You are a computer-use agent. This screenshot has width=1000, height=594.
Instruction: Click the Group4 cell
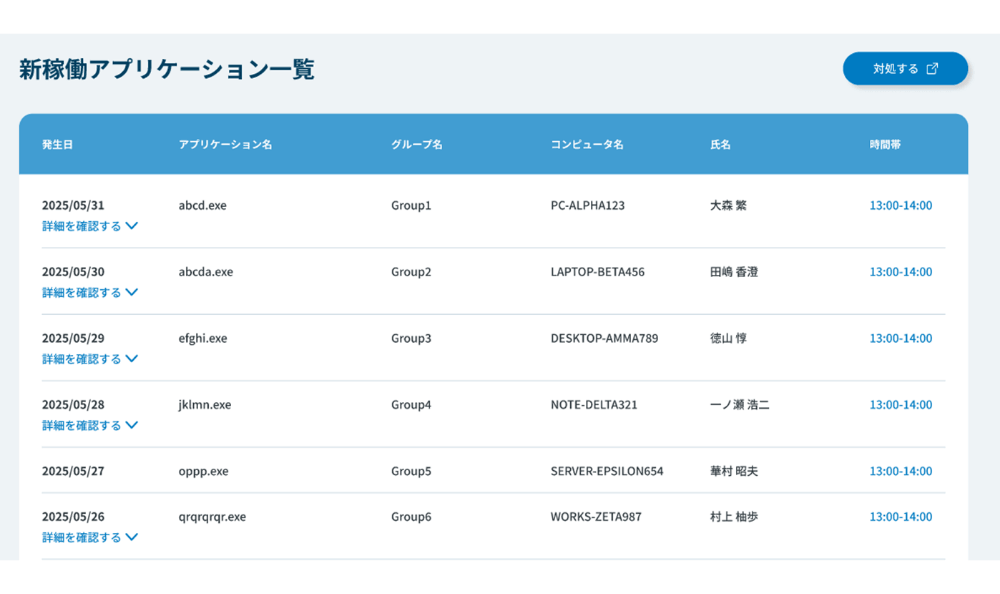411,405
